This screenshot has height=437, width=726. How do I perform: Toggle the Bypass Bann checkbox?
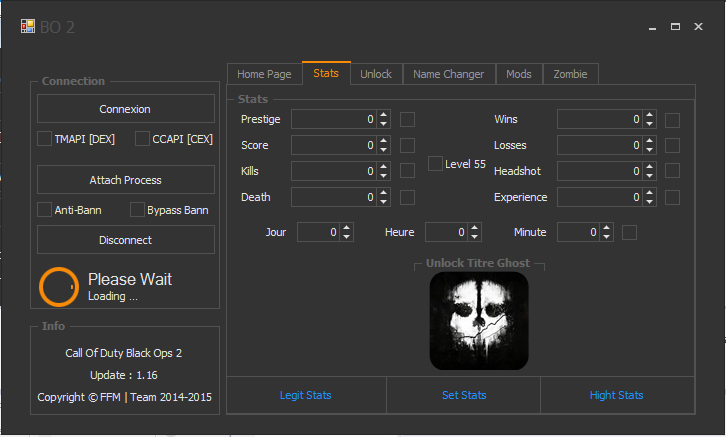pos(137,210)
